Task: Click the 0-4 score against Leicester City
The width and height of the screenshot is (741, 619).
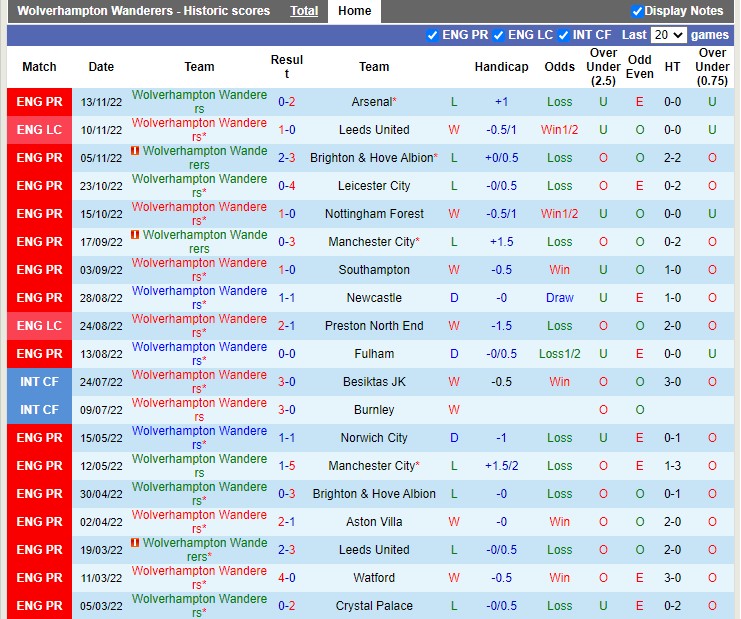Action: tap(286, 186)
